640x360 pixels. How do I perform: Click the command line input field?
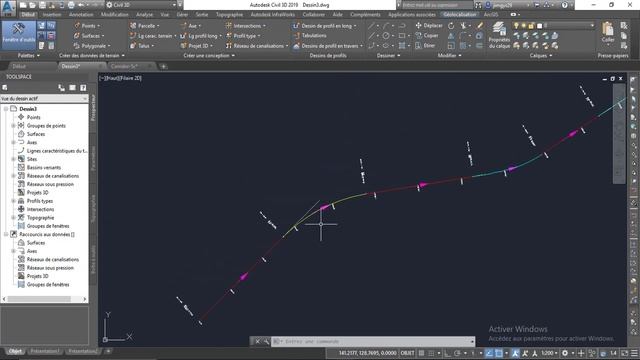[x=373, y=341]
